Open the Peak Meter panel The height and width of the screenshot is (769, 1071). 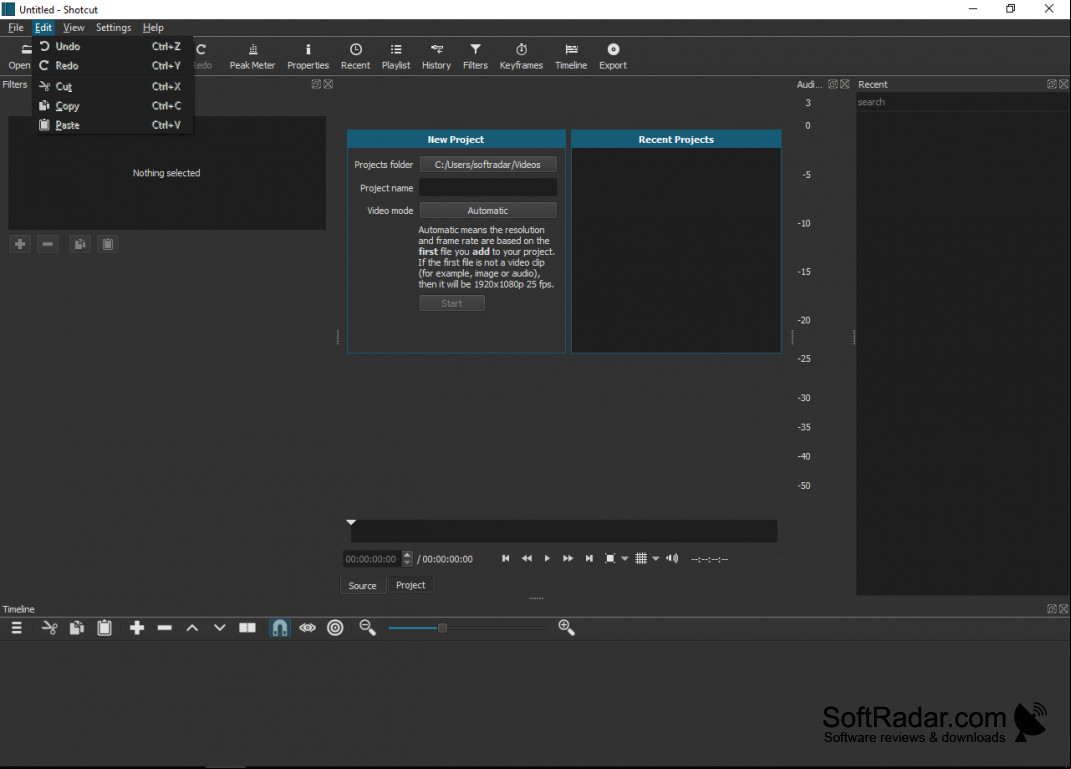point(252,56)
